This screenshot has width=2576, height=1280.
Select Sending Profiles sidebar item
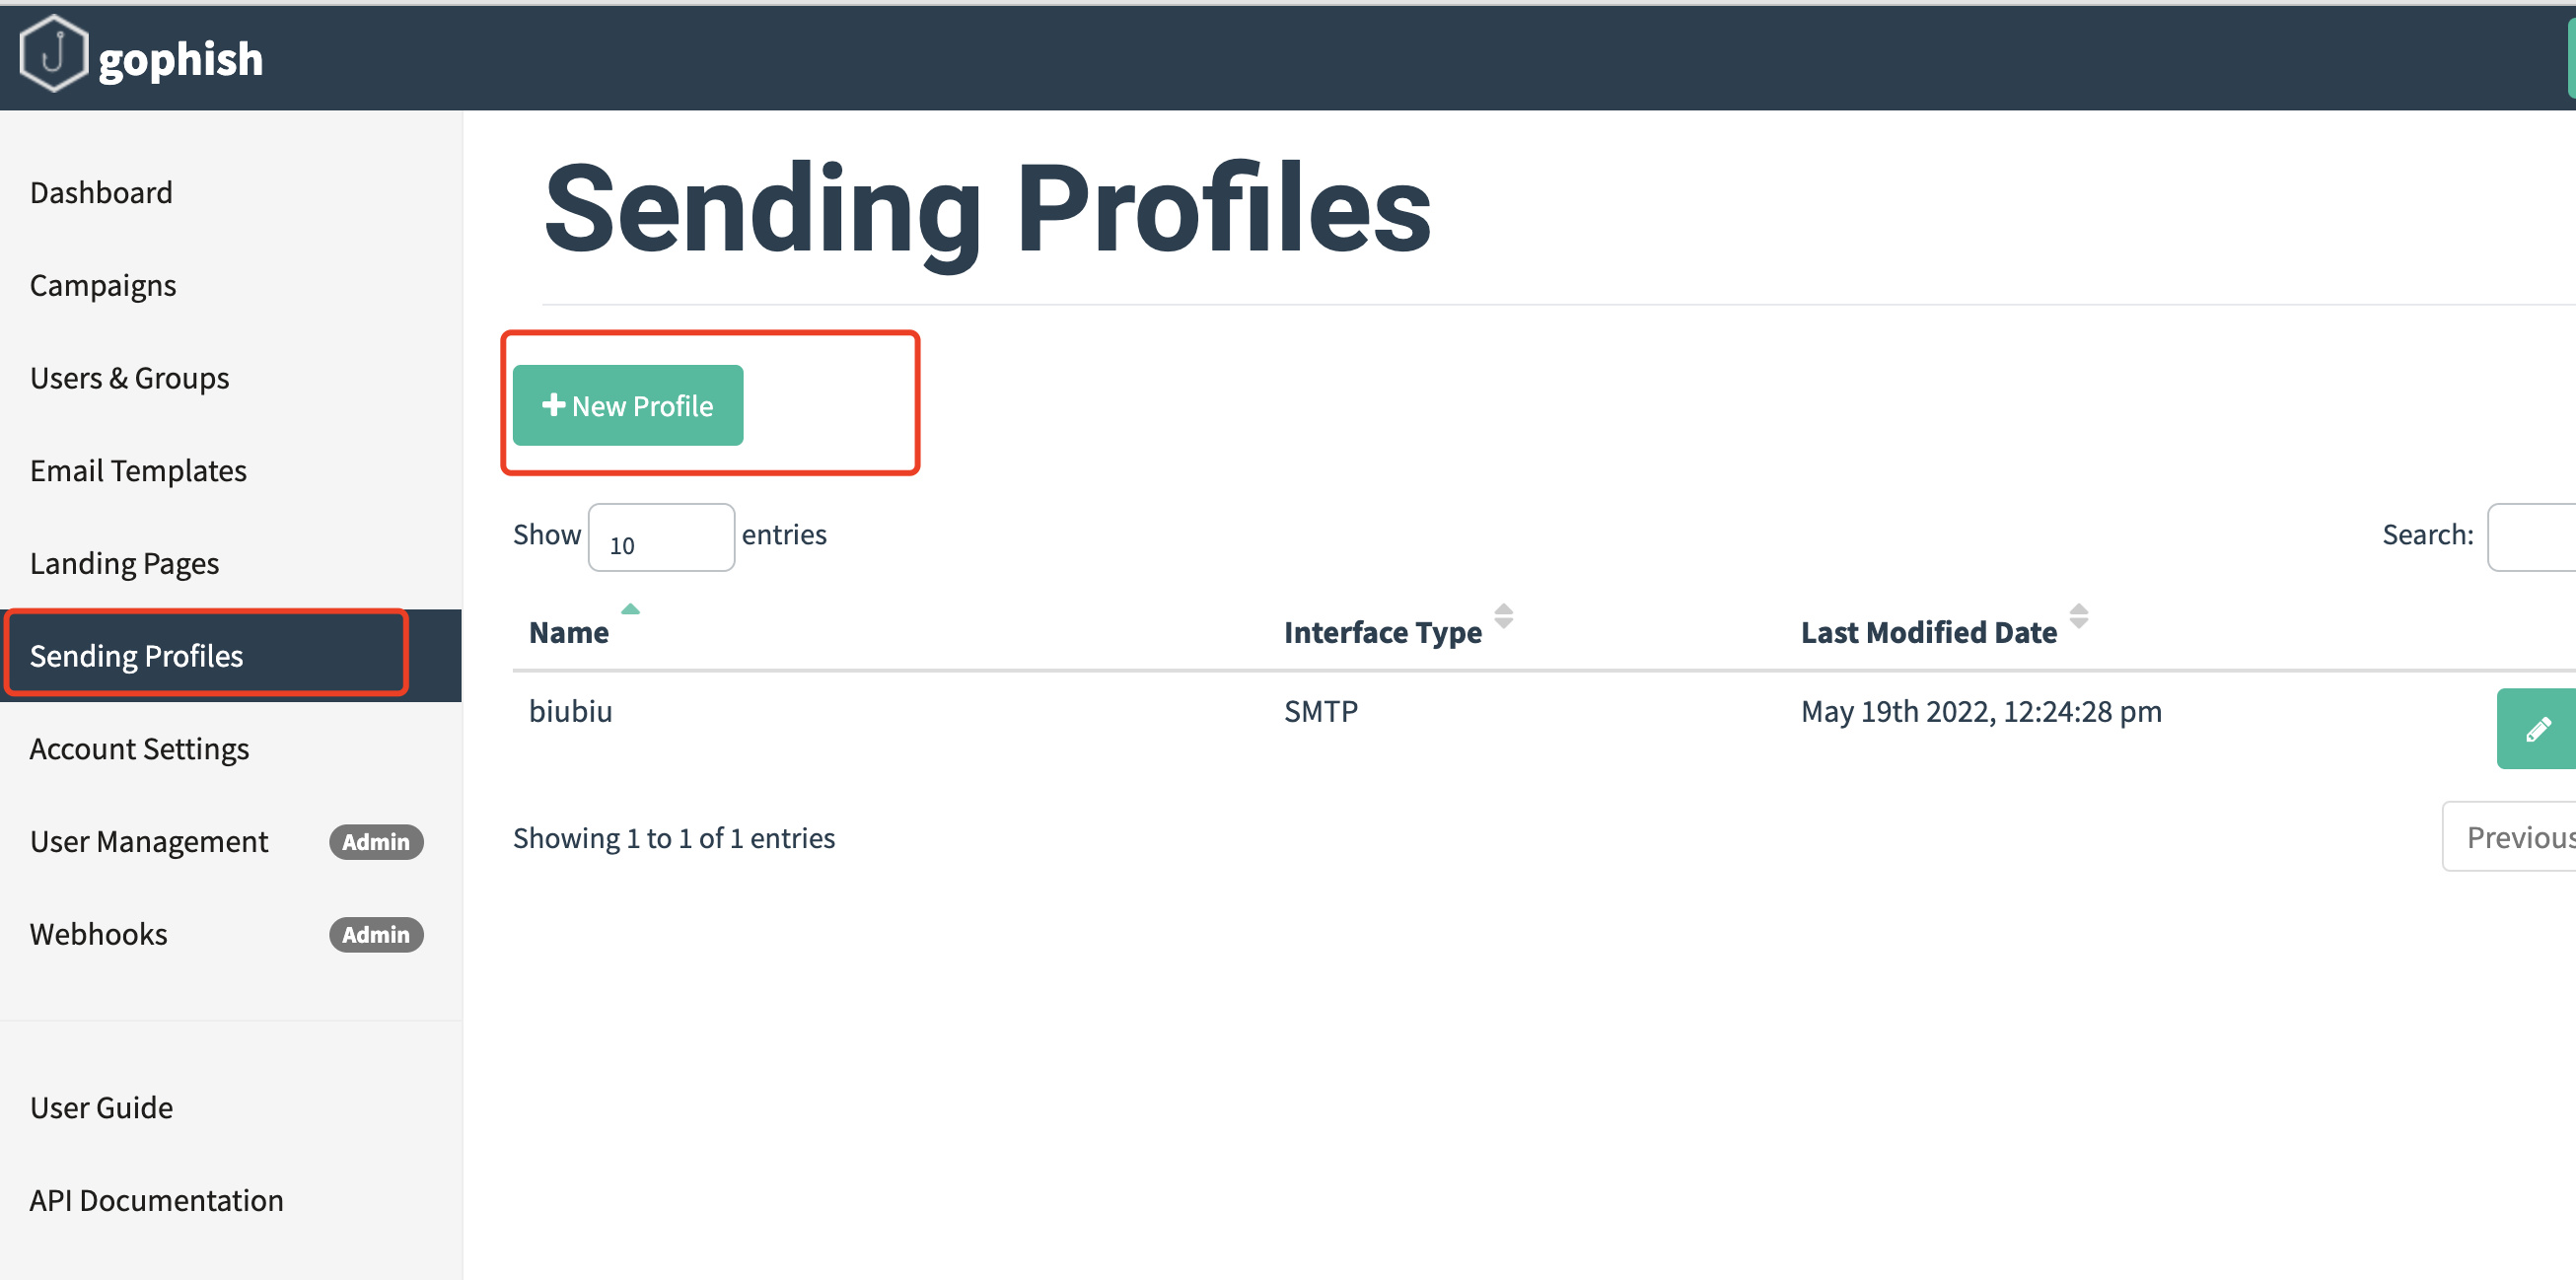coord(136,656)
